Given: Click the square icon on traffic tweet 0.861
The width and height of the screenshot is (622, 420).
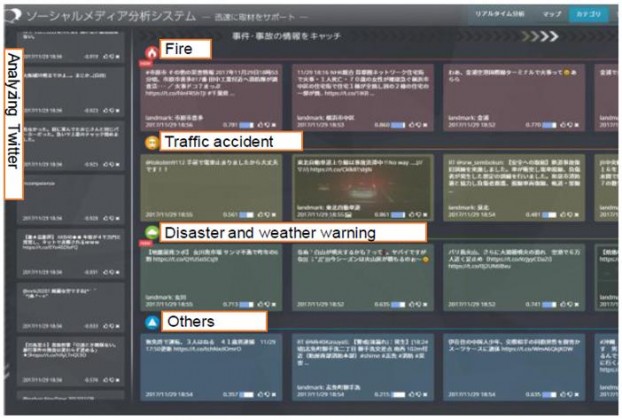Looking at the screenshot, I should pyautogui.click(x=425, y=215).
